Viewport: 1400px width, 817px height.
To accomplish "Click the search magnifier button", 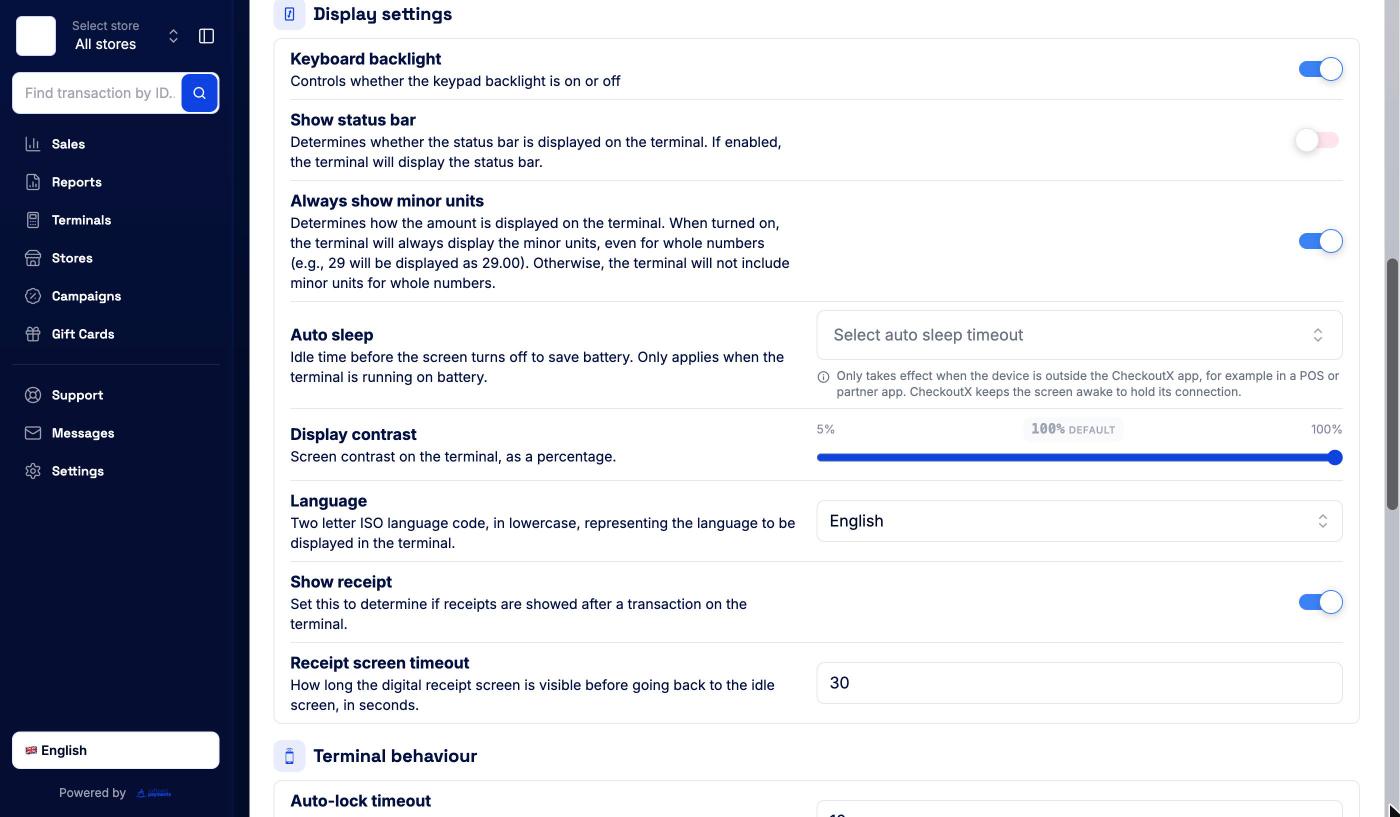I will pos(200,93).
